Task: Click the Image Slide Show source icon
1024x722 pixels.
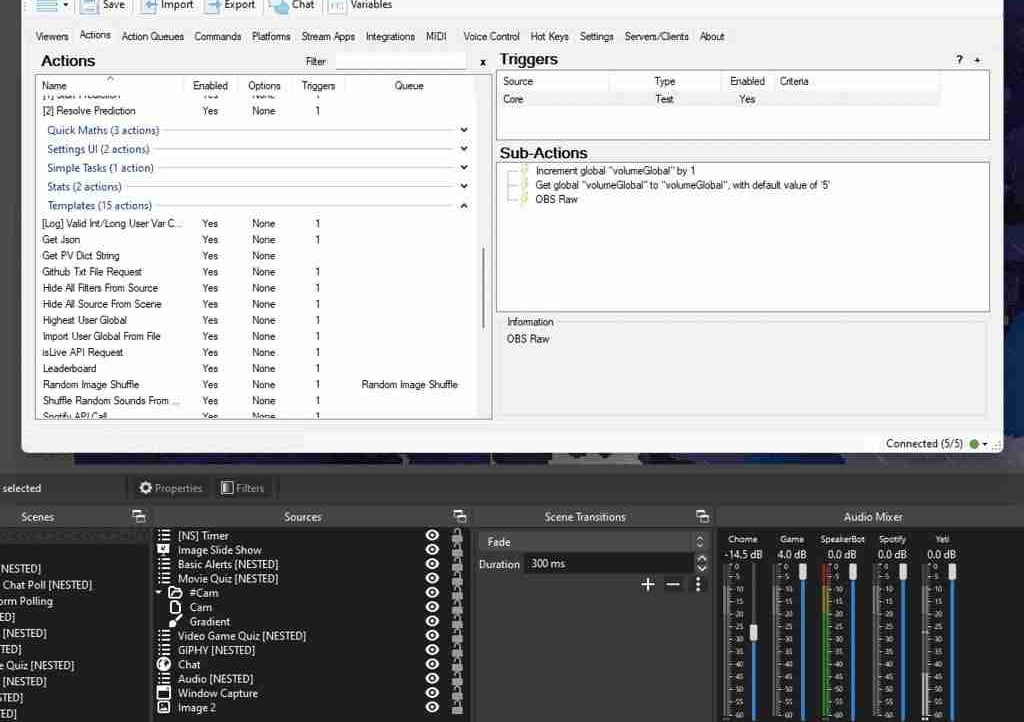Action: click(163, 550)
